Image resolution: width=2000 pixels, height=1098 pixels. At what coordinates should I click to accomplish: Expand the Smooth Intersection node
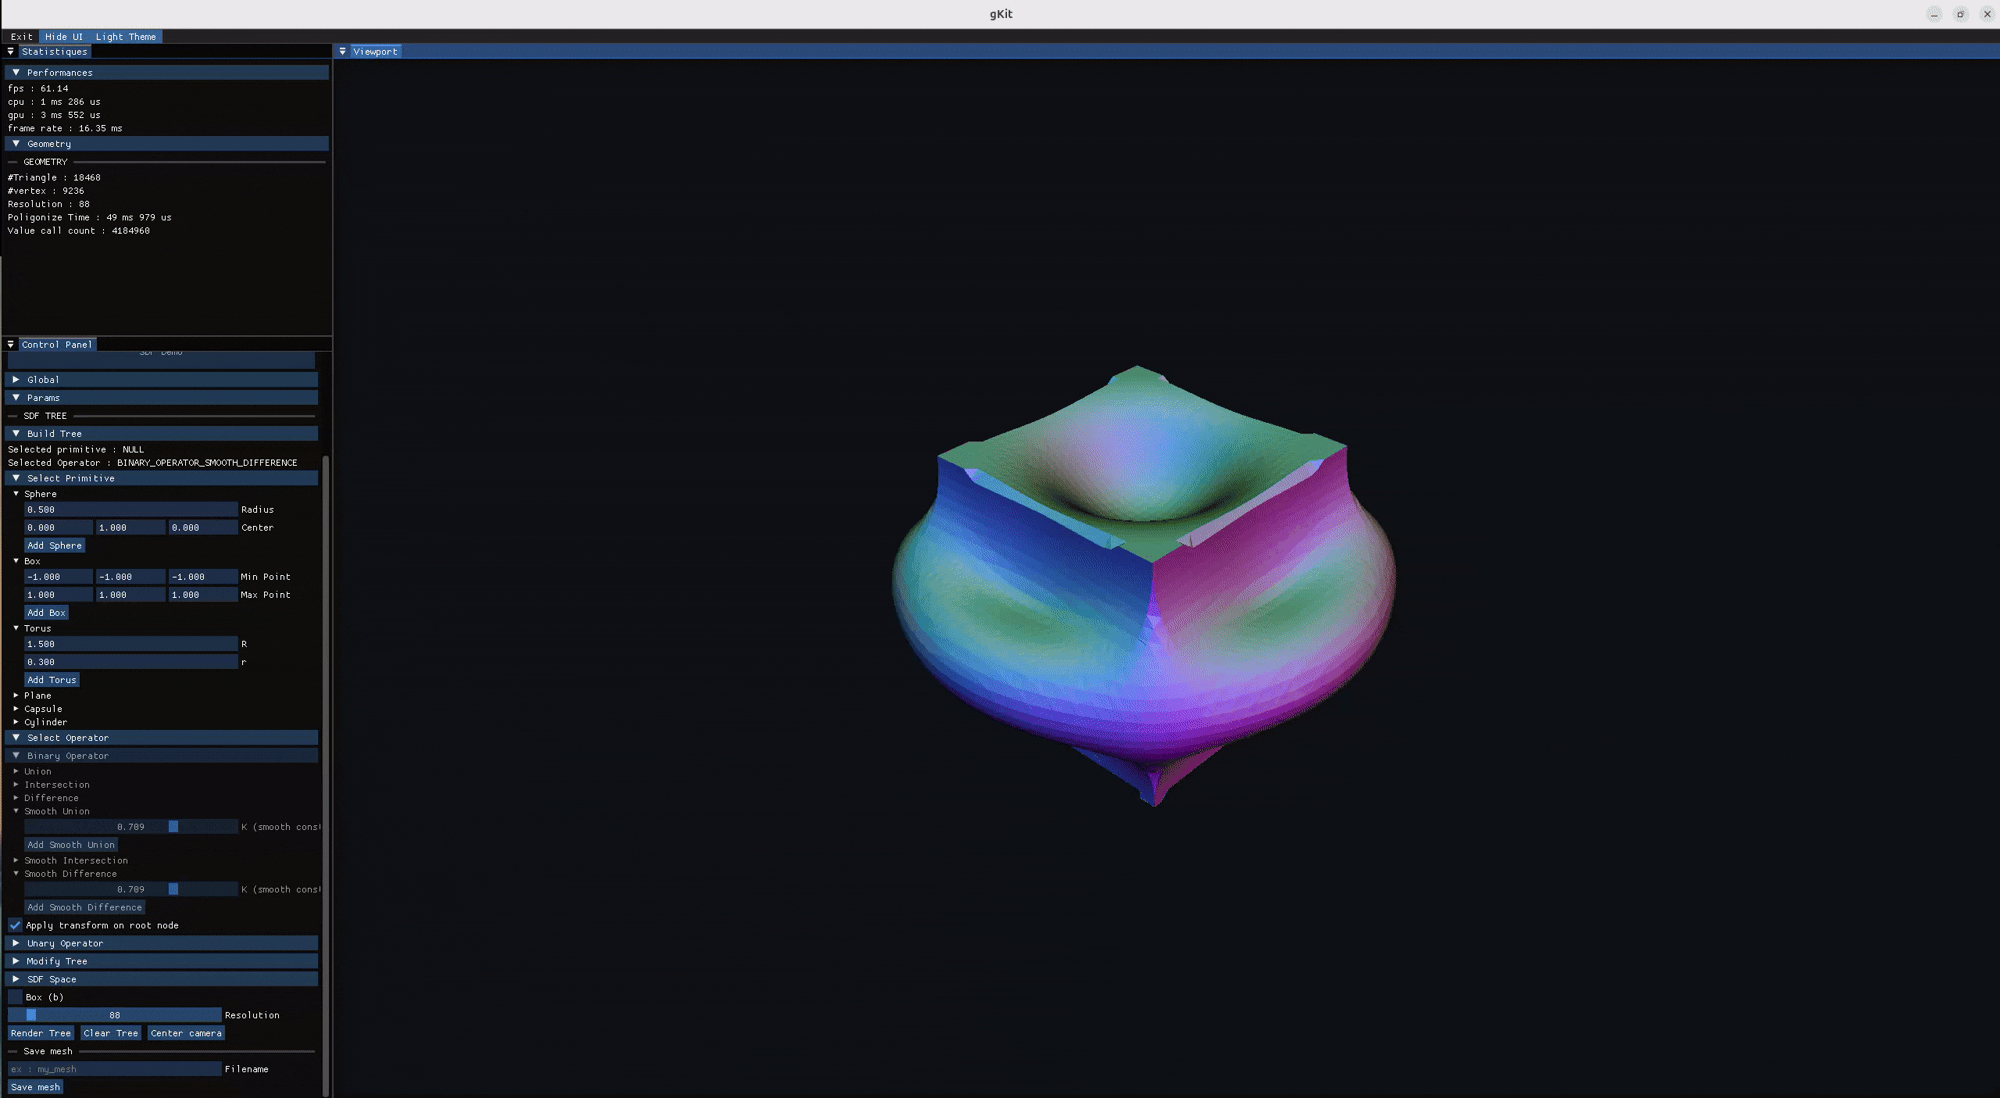[x=16, y=860]
